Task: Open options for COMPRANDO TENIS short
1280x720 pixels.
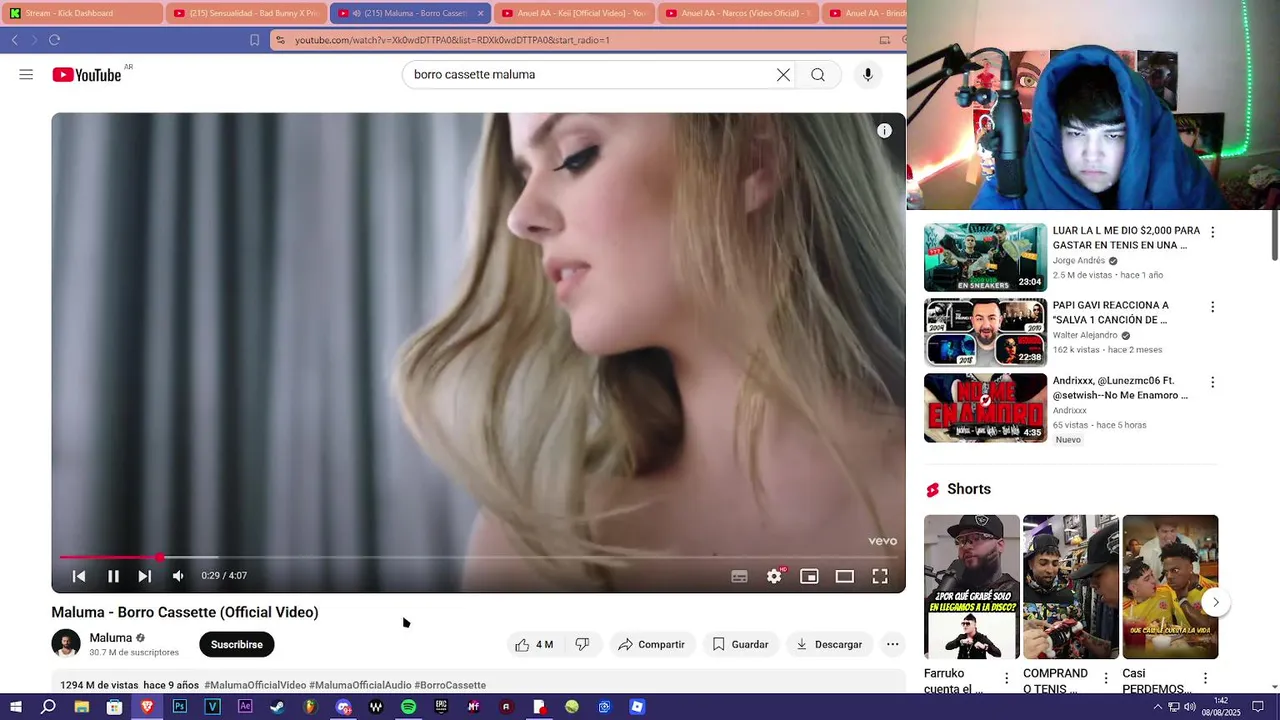Action: click(1106, 678)
